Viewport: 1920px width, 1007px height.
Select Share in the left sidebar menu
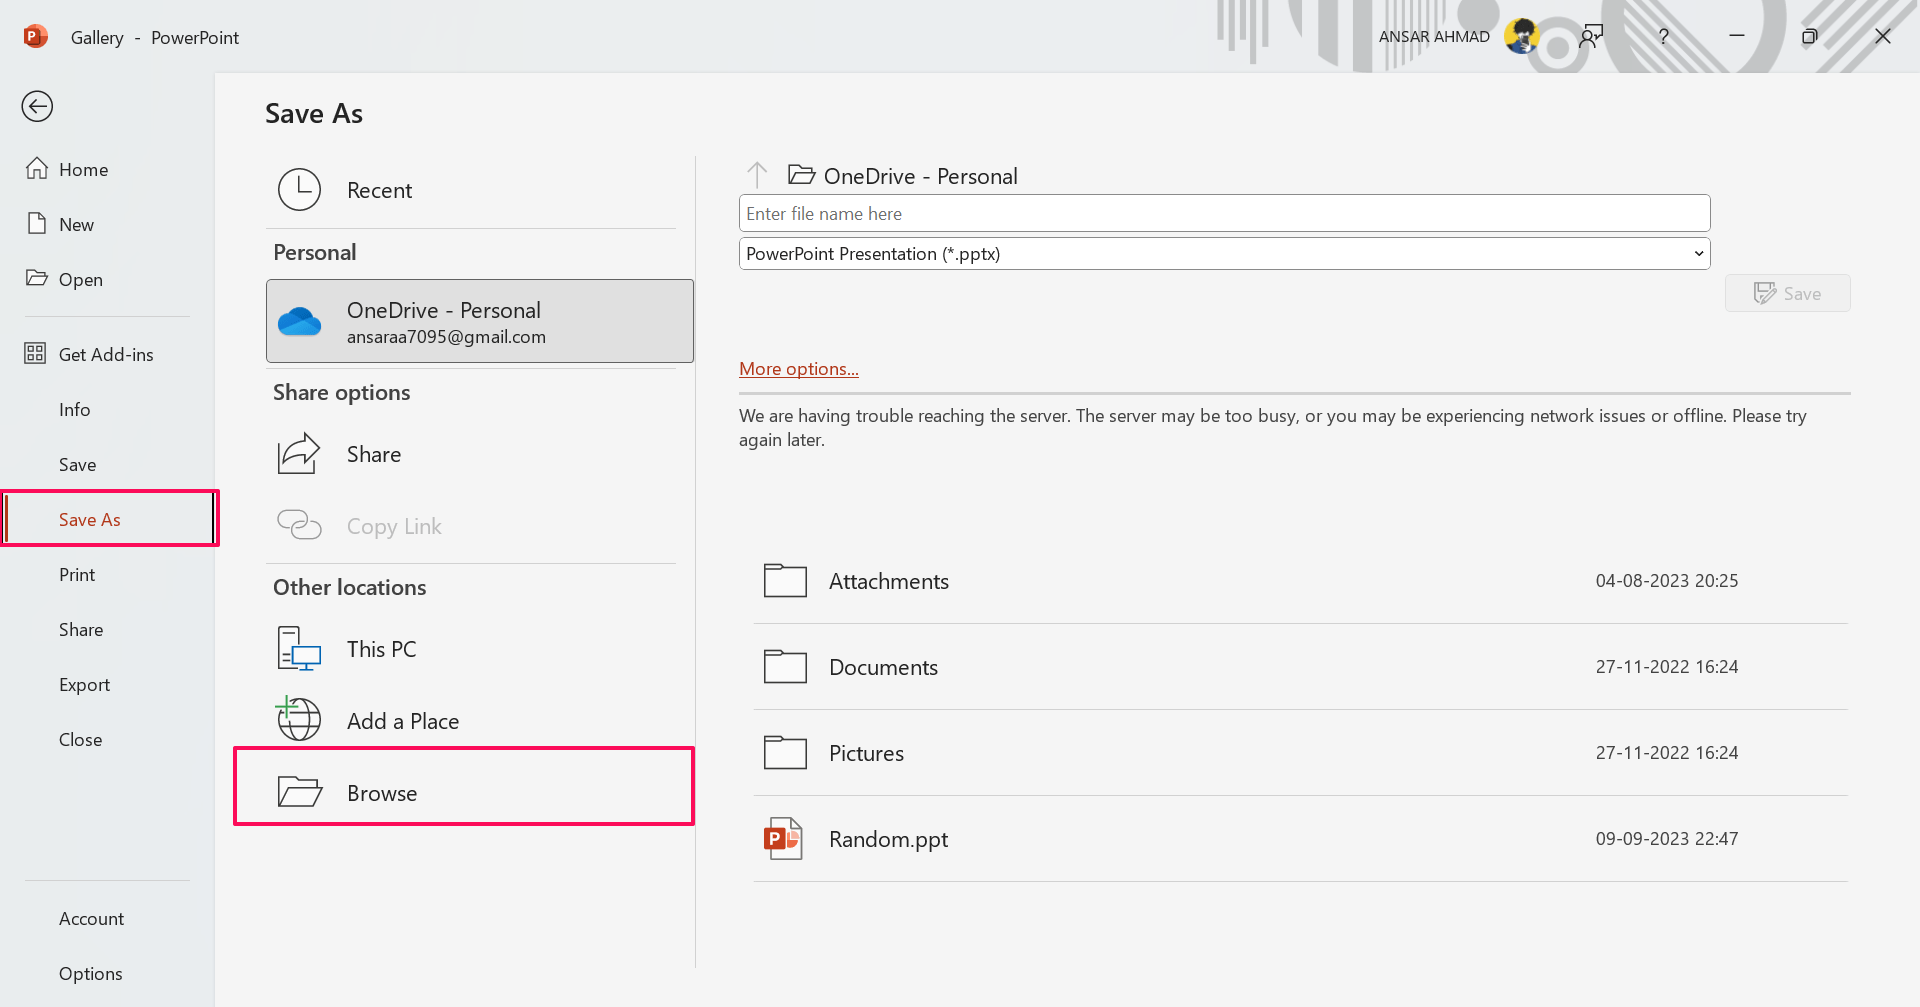pos(81,629)
